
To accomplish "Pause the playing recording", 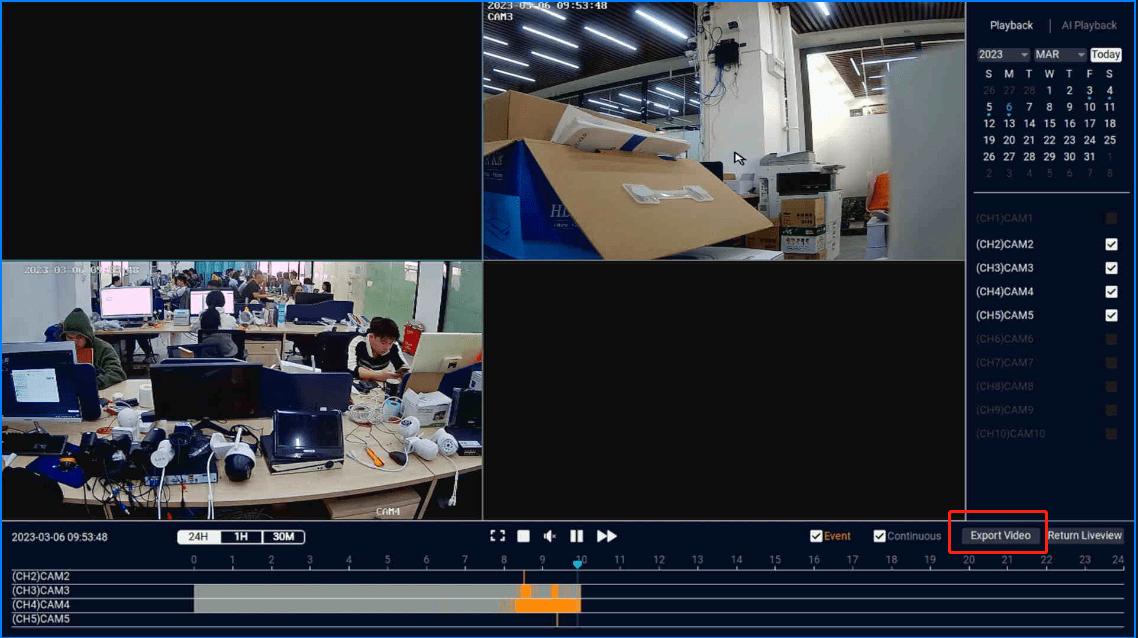I will [x=577, y=536].
